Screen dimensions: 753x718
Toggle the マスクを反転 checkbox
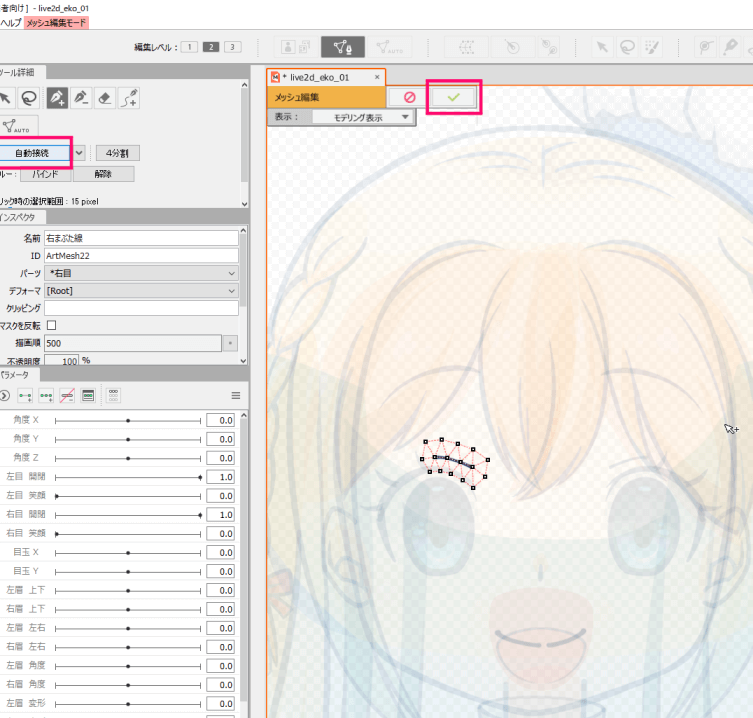[51, 325]
